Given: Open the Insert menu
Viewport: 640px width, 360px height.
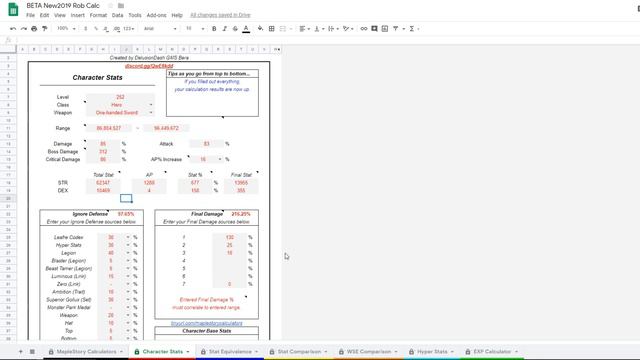Looking at the screenshot, I should [78, 15].
